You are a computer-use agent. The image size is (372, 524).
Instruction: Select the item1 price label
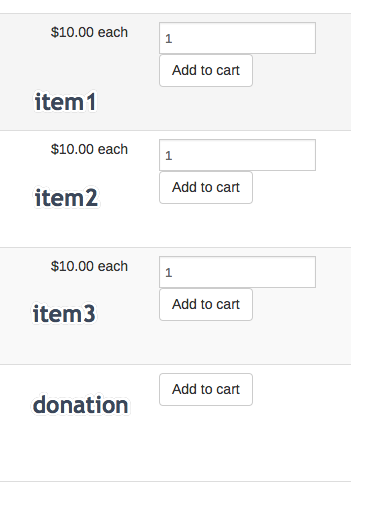click(89, 32)
